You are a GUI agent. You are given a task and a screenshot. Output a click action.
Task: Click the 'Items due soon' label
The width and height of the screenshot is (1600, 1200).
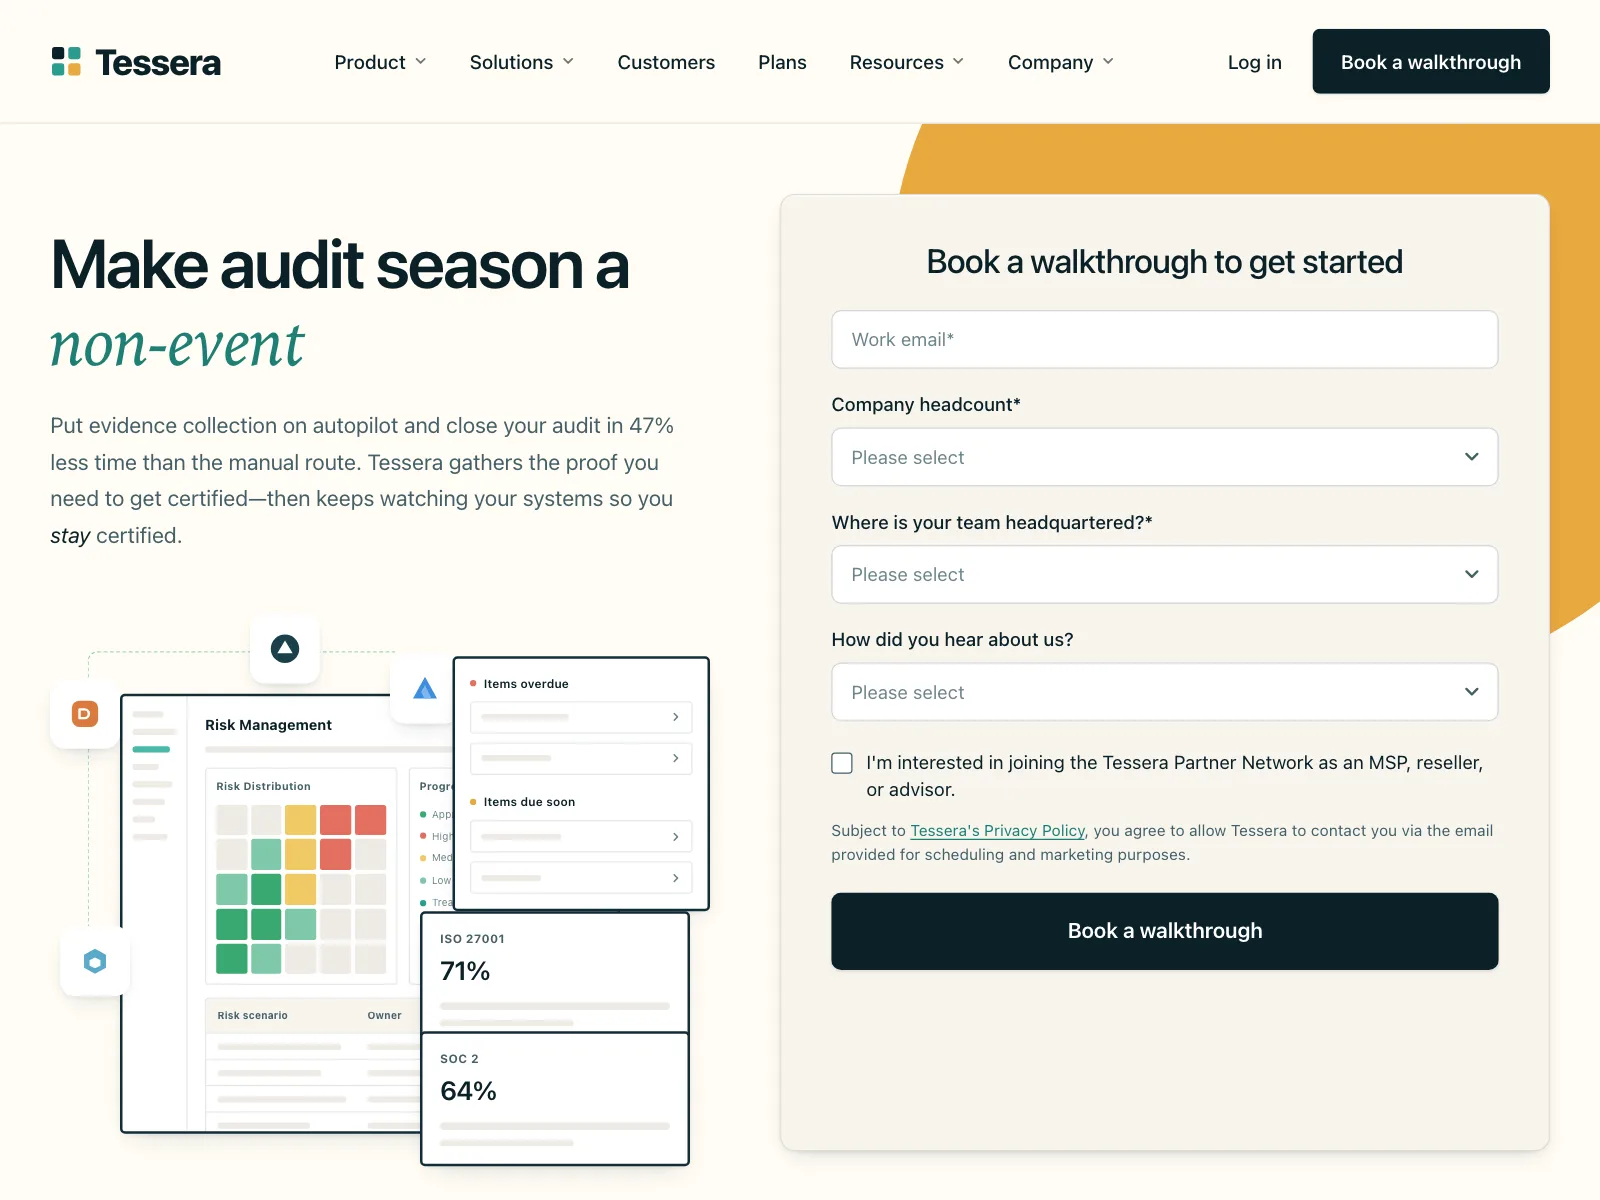coord(529,802)
